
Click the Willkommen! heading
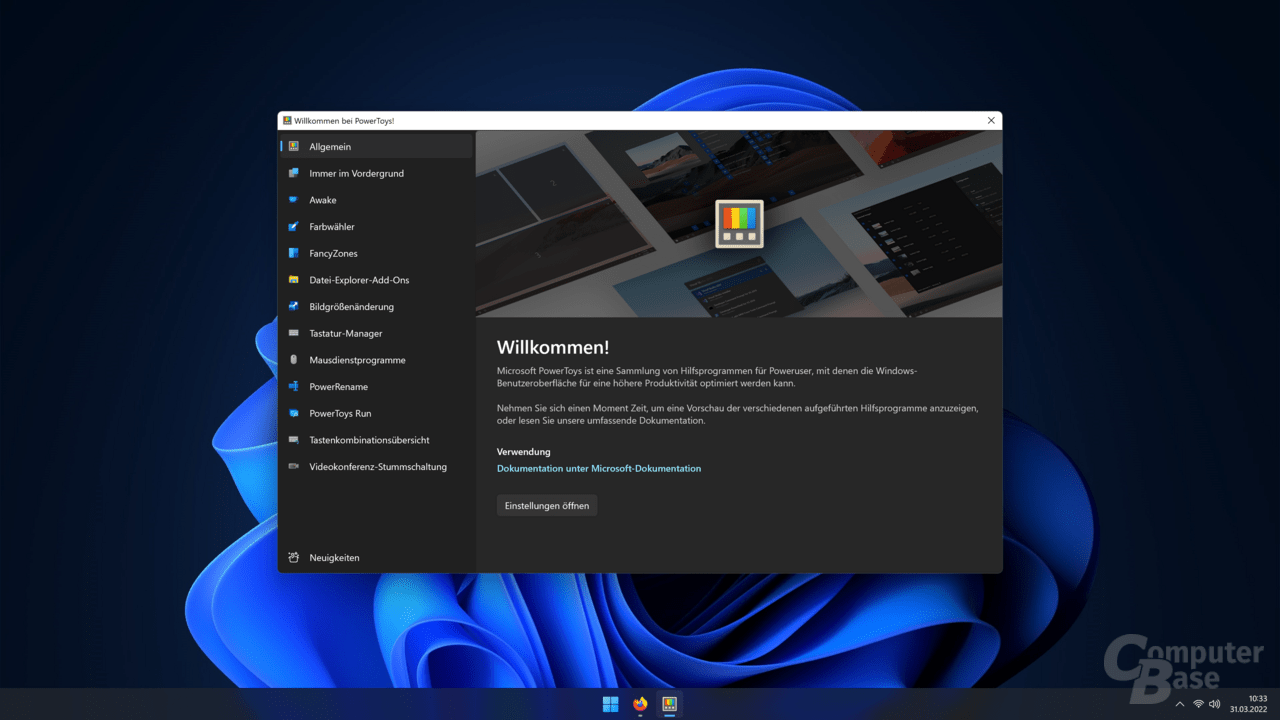click(553, 347)
